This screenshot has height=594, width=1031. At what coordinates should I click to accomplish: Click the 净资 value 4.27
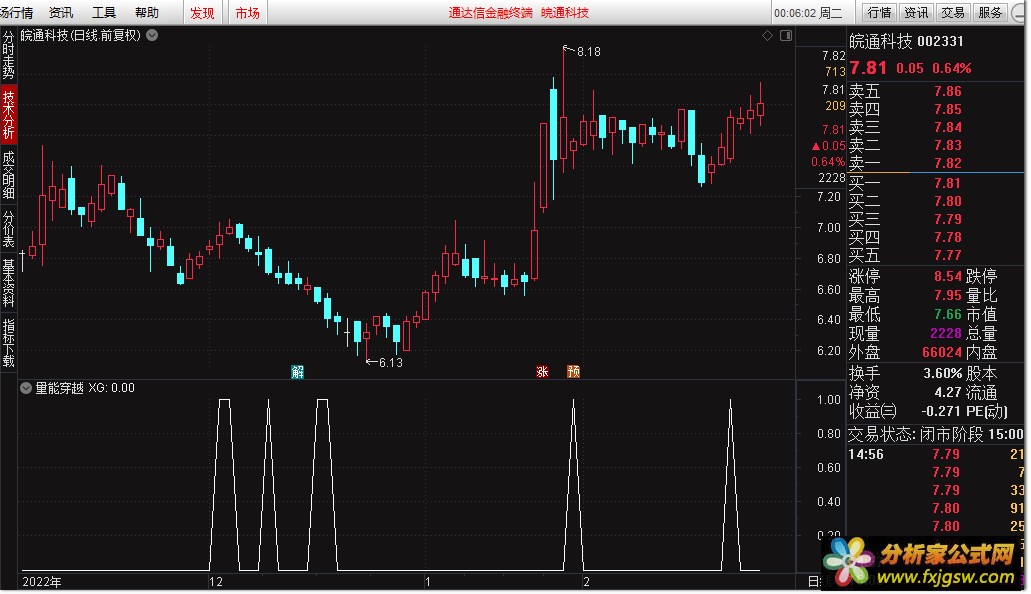[947, 393]
